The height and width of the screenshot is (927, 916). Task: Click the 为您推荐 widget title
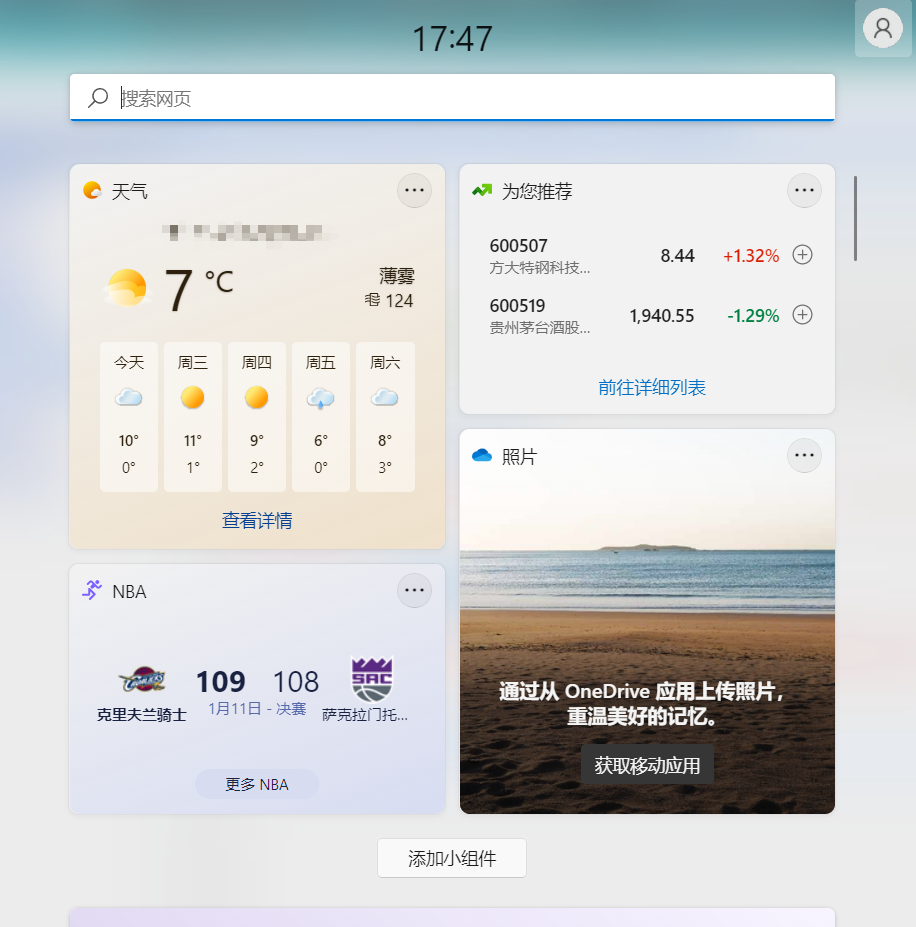[x=537, y=191]
